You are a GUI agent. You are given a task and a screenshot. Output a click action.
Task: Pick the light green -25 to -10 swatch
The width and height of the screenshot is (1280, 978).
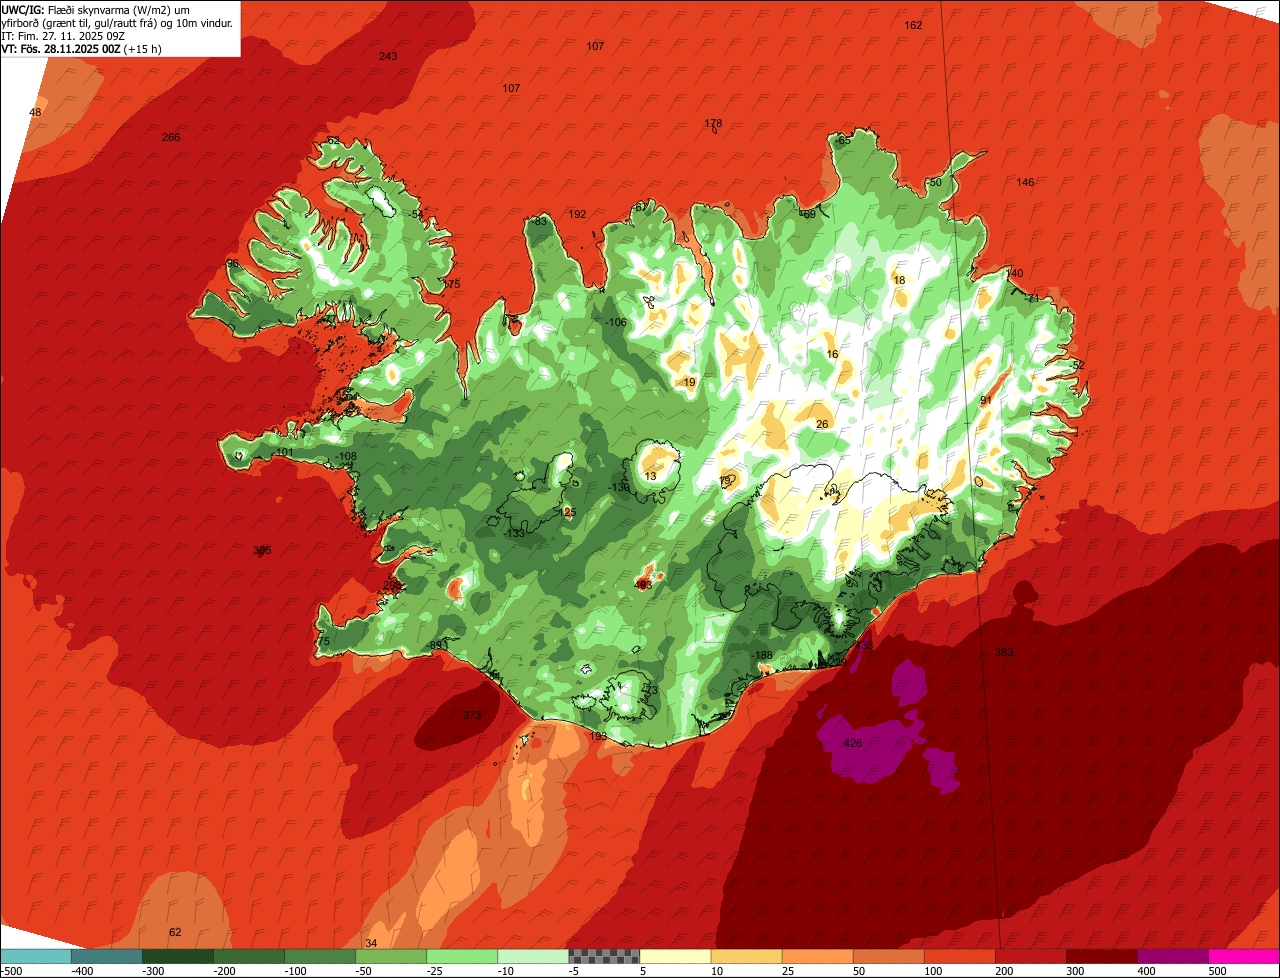tap(461, 956)
